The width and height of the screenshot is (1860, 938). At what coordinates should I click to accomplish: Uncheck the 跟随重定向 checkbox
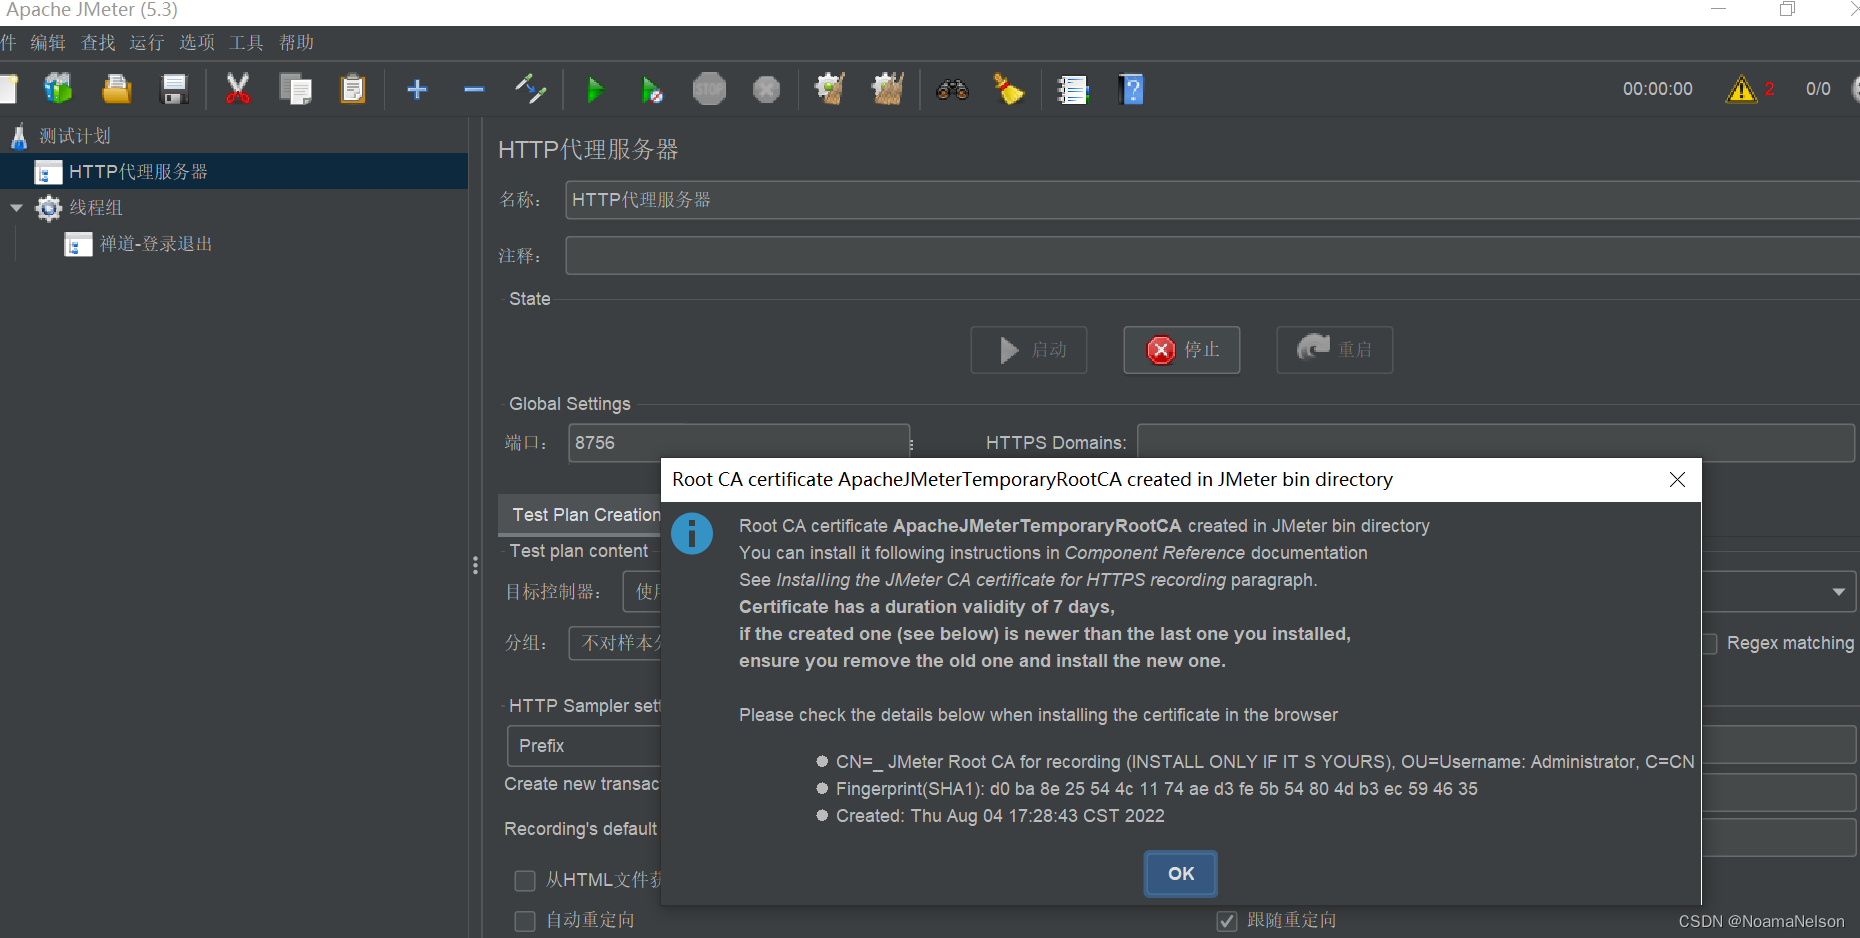click(x=1227, y=920)
